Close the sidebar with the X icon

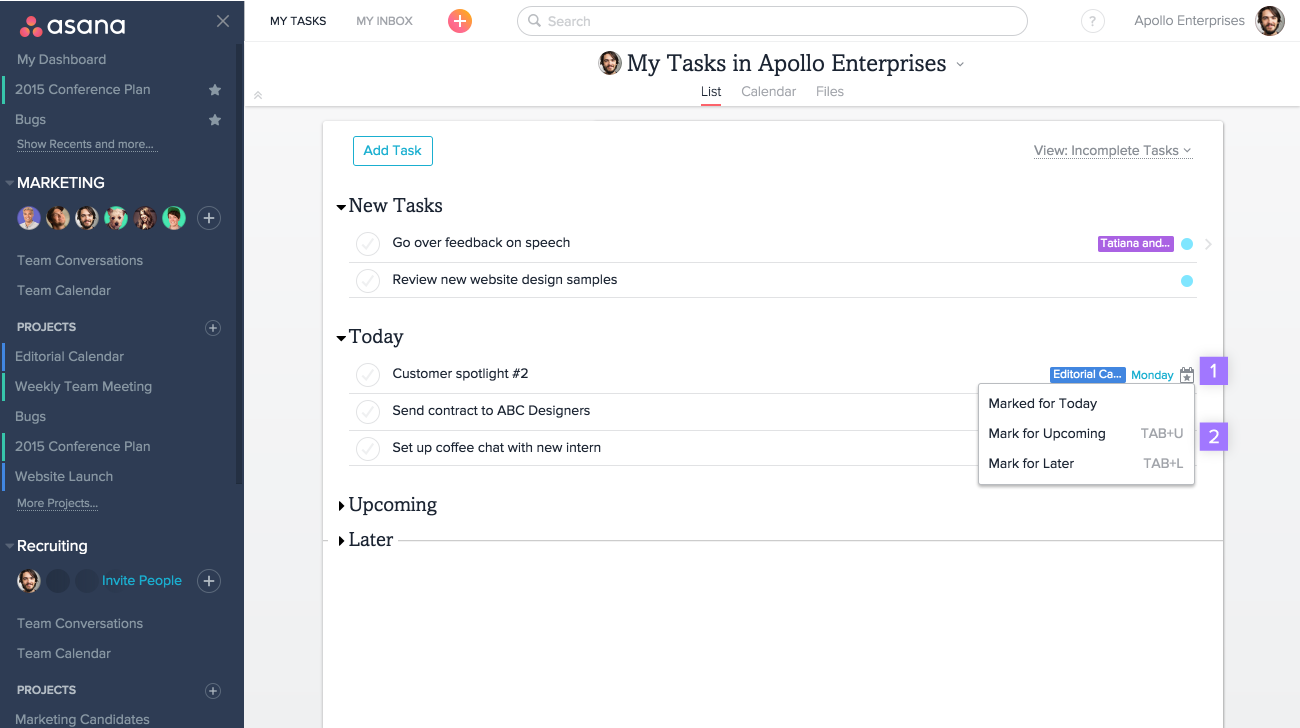point(223,21)
